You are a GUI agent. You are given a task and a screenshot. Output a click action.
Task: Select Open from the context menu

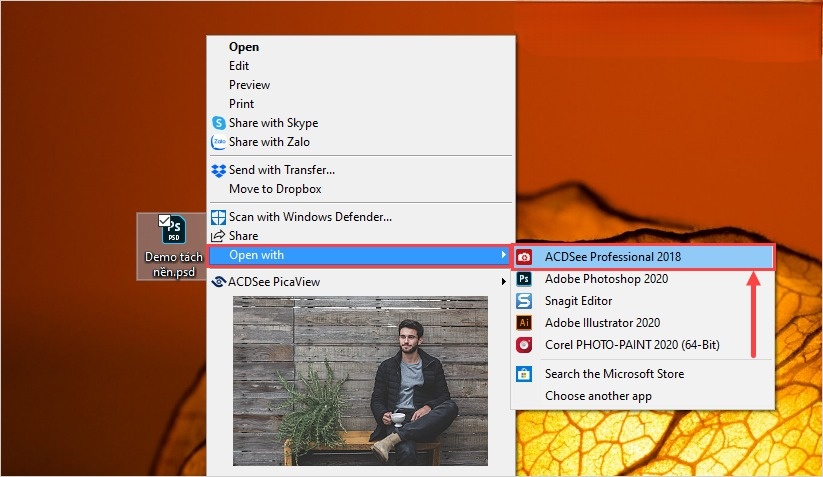(x=244, y=47)
